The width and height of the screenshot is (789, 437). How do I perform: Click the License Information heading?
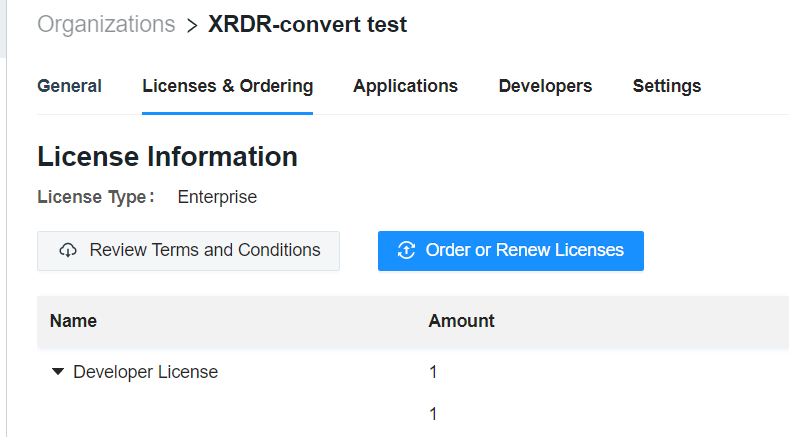(167, 157)
